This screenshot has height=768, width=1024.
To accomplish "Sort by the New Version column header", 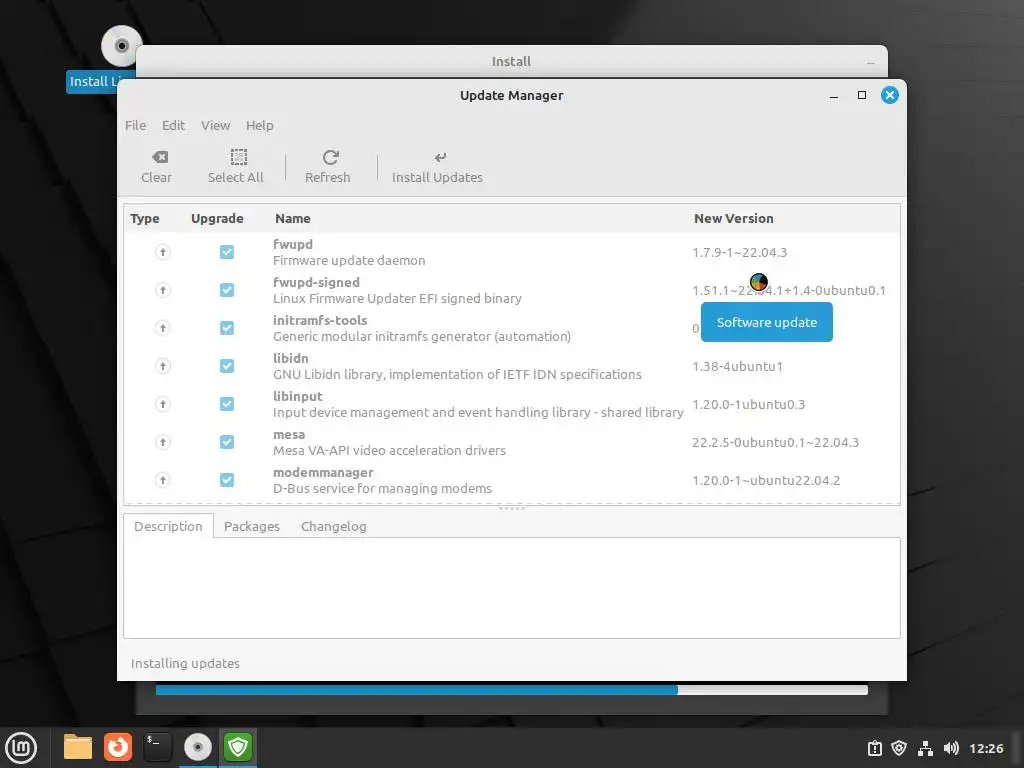I will pyautogui.click(x=733, y=219).
